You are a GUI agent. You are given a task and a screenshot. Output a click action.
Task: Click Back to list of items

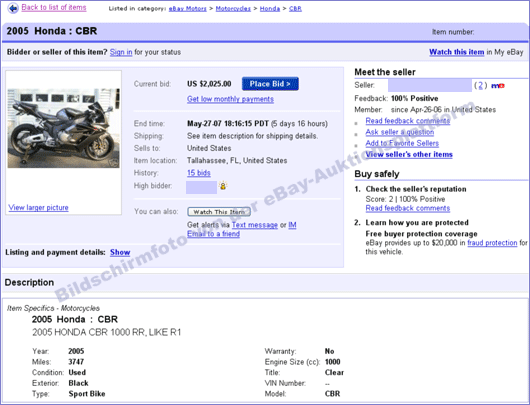(54, 7)
